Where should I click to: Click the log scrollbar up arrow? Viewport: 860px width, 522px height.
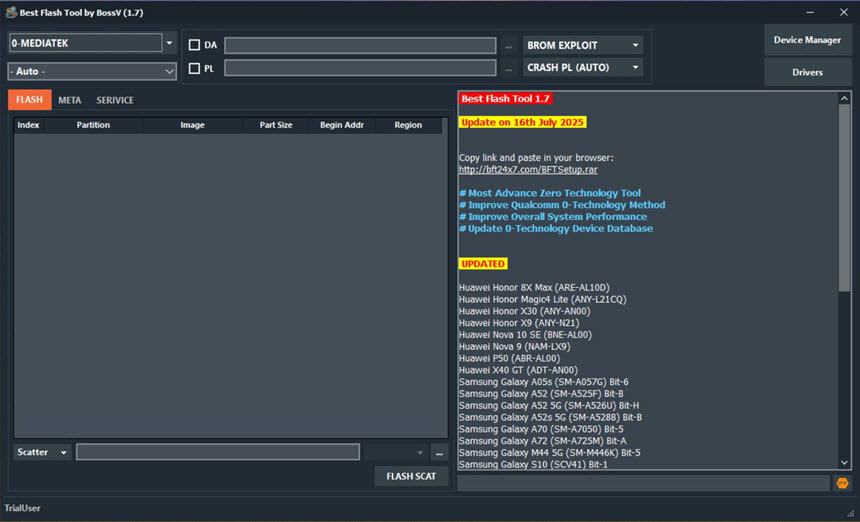(x=844, y=98)
